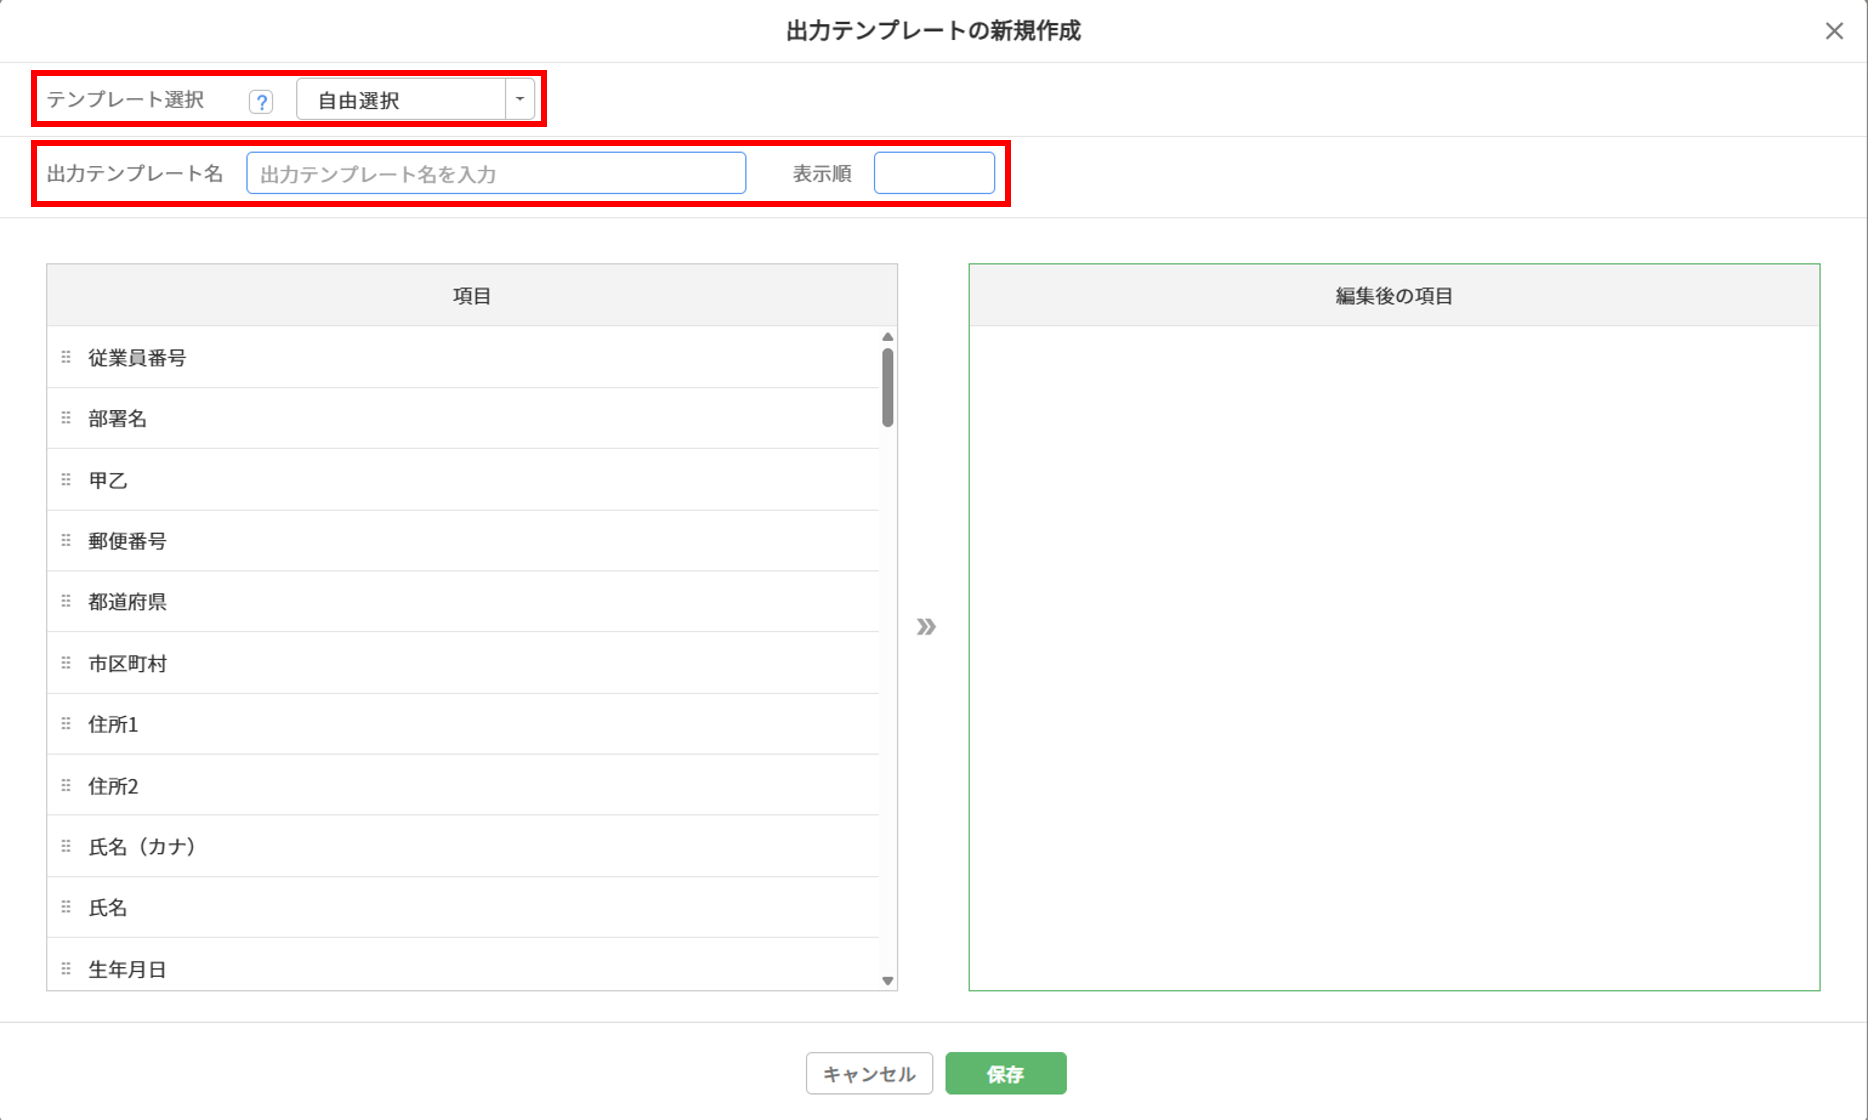The height and width of the screenshot is (1120, 1868).
Task: Click the 保存 button
Action: click(1005, 1074)
